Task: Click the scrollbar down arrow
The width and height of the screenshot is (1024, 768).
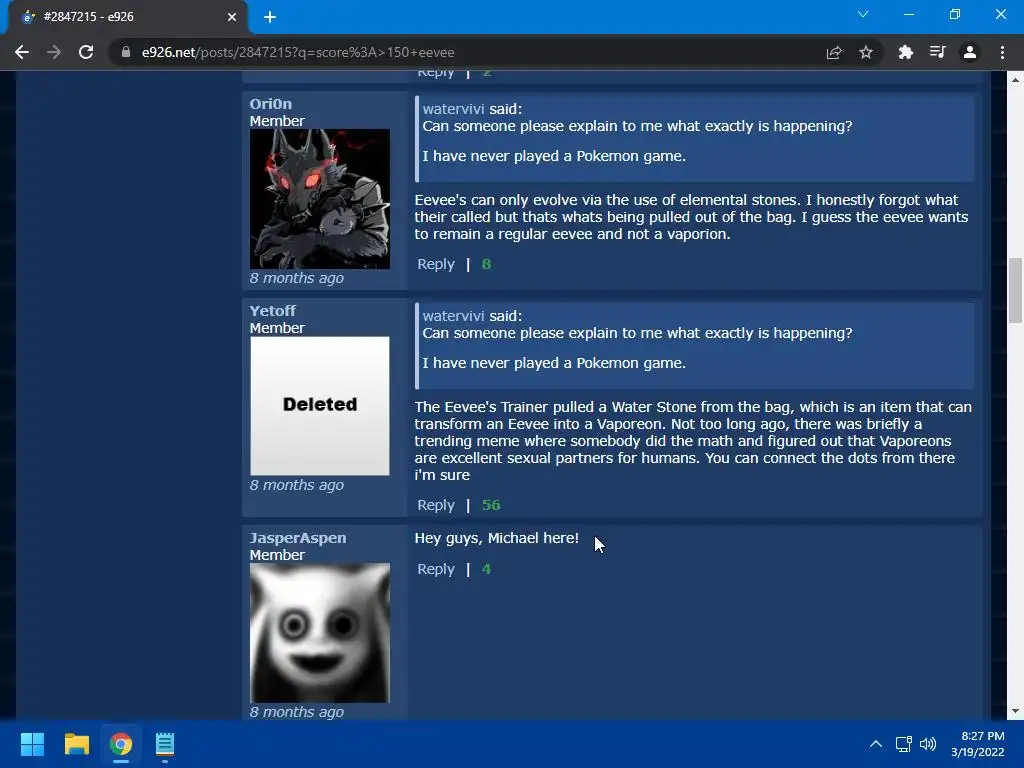Action: click(1015, 711)
